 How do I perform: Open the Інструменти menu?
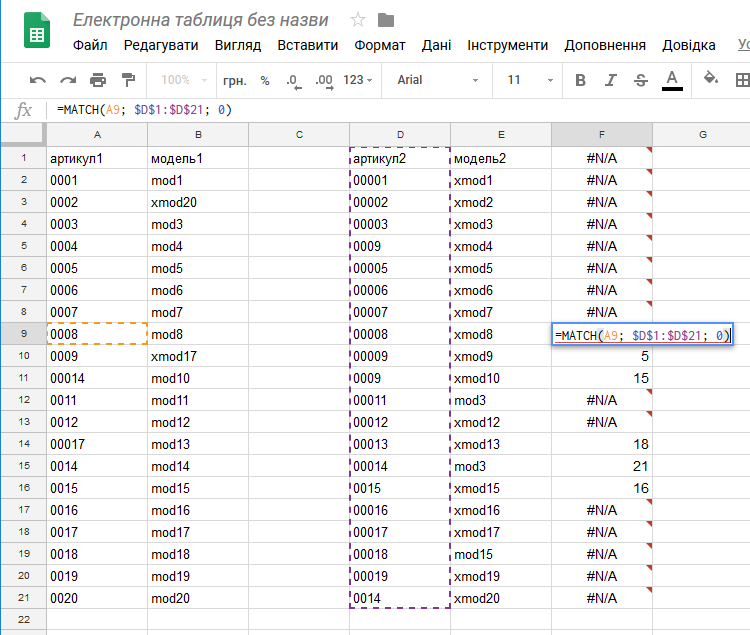point(507,45)
